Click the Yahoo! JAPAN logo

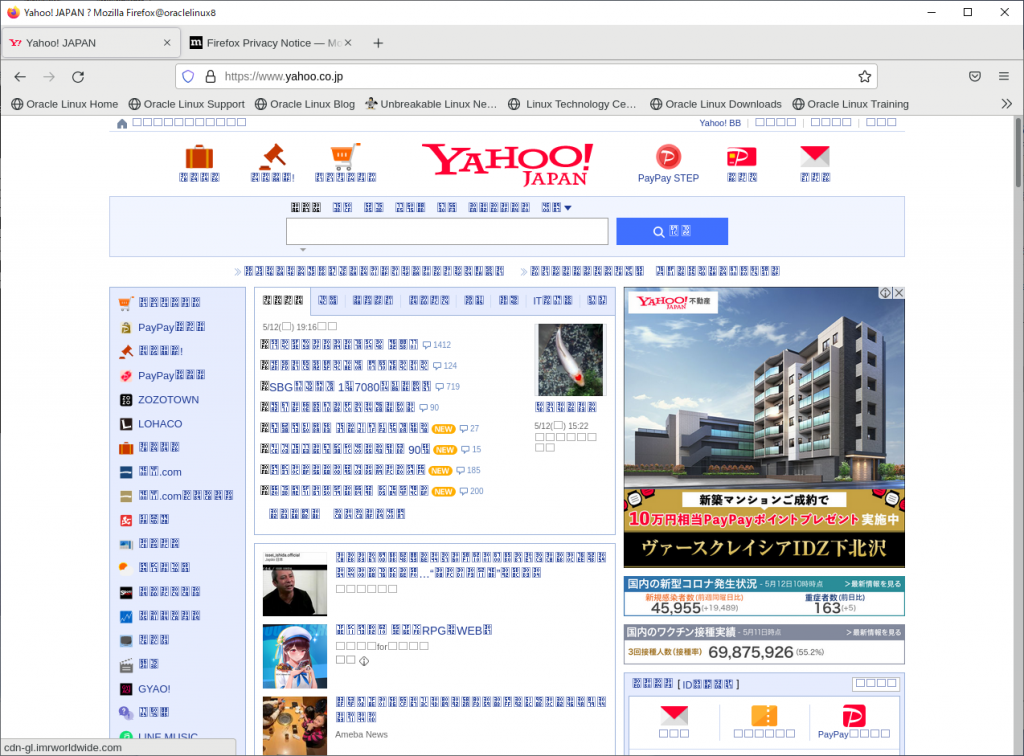(x=507, y=164)
